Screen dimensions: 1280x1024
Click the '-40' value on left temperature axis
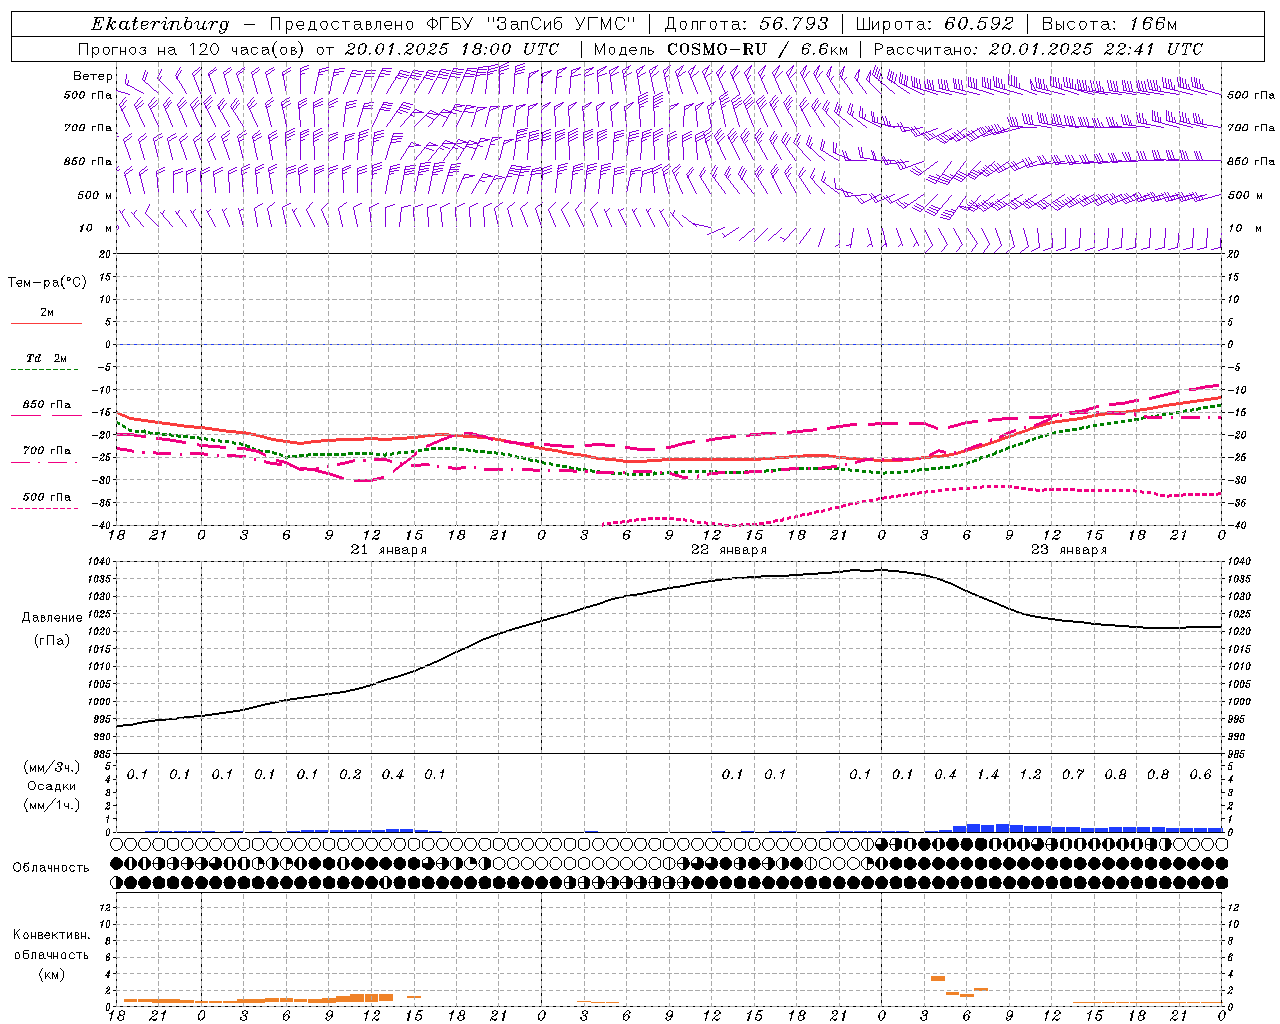(102, 526)
